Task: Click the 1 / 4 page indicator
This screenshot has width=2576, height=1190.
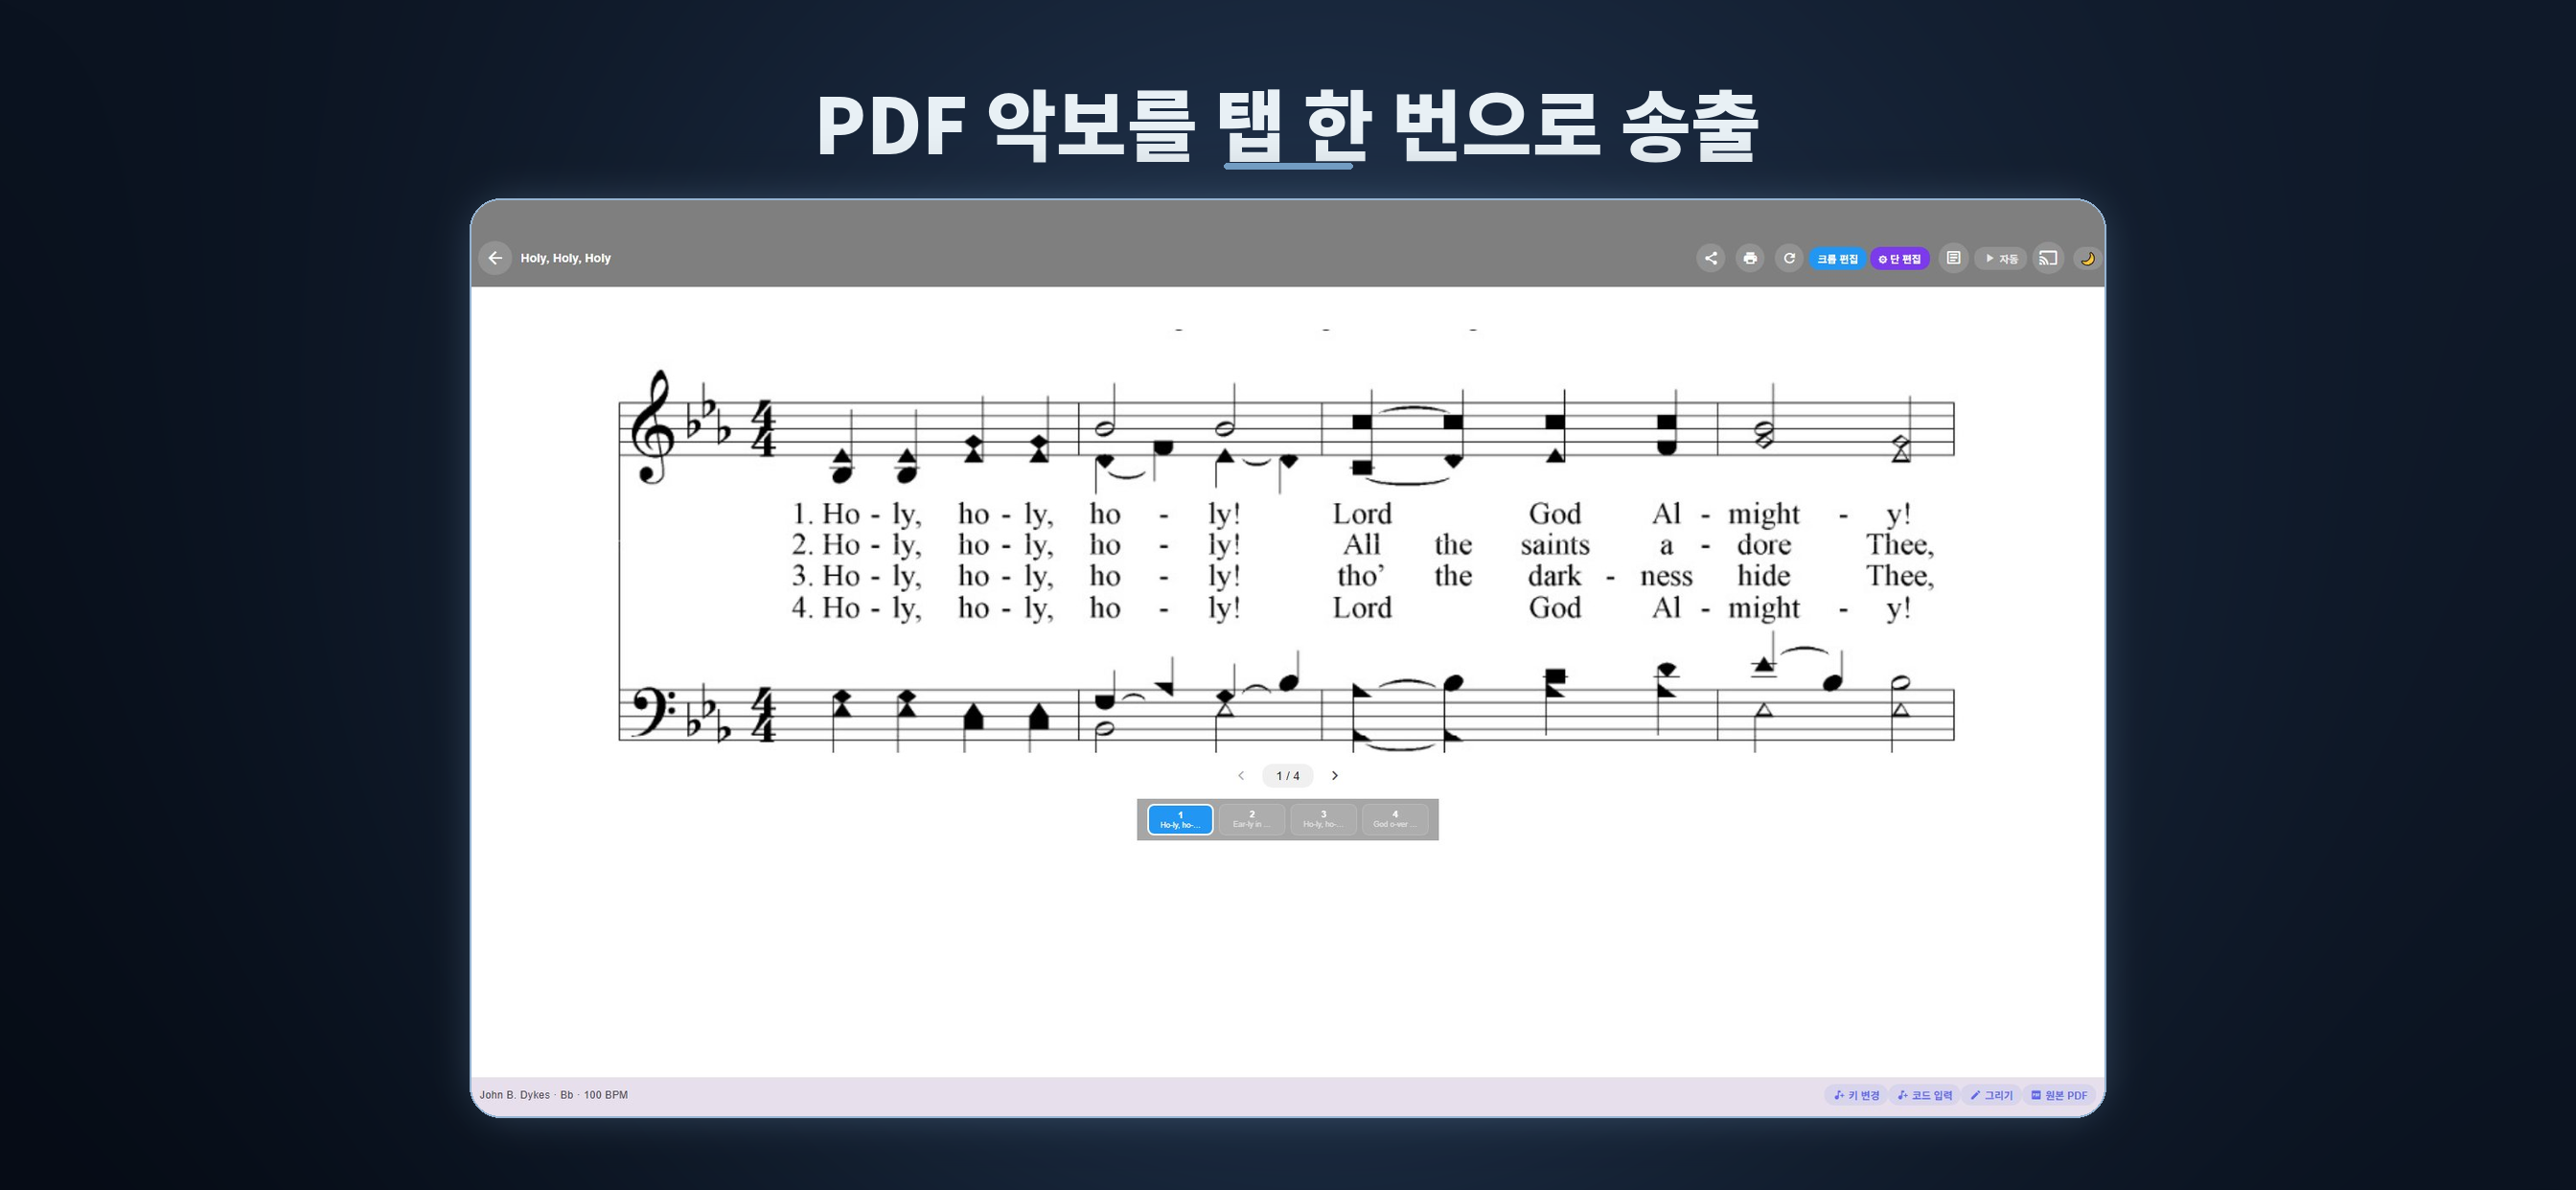Action: (1288, 776)
